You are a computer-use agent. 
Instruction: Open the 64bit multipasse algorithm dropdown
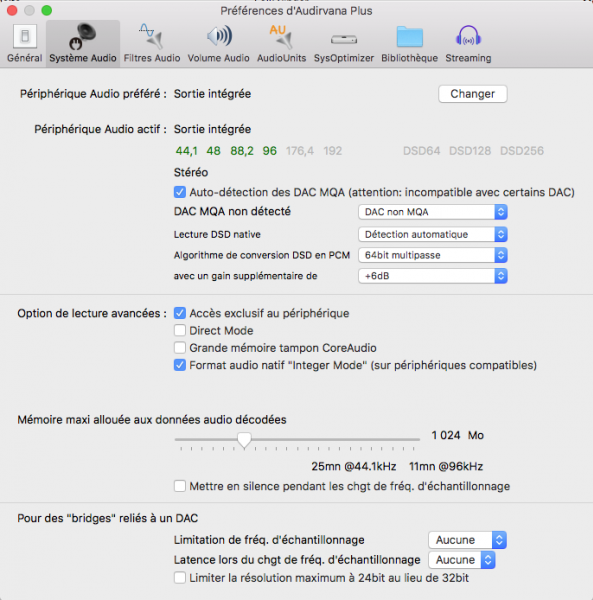433,255
